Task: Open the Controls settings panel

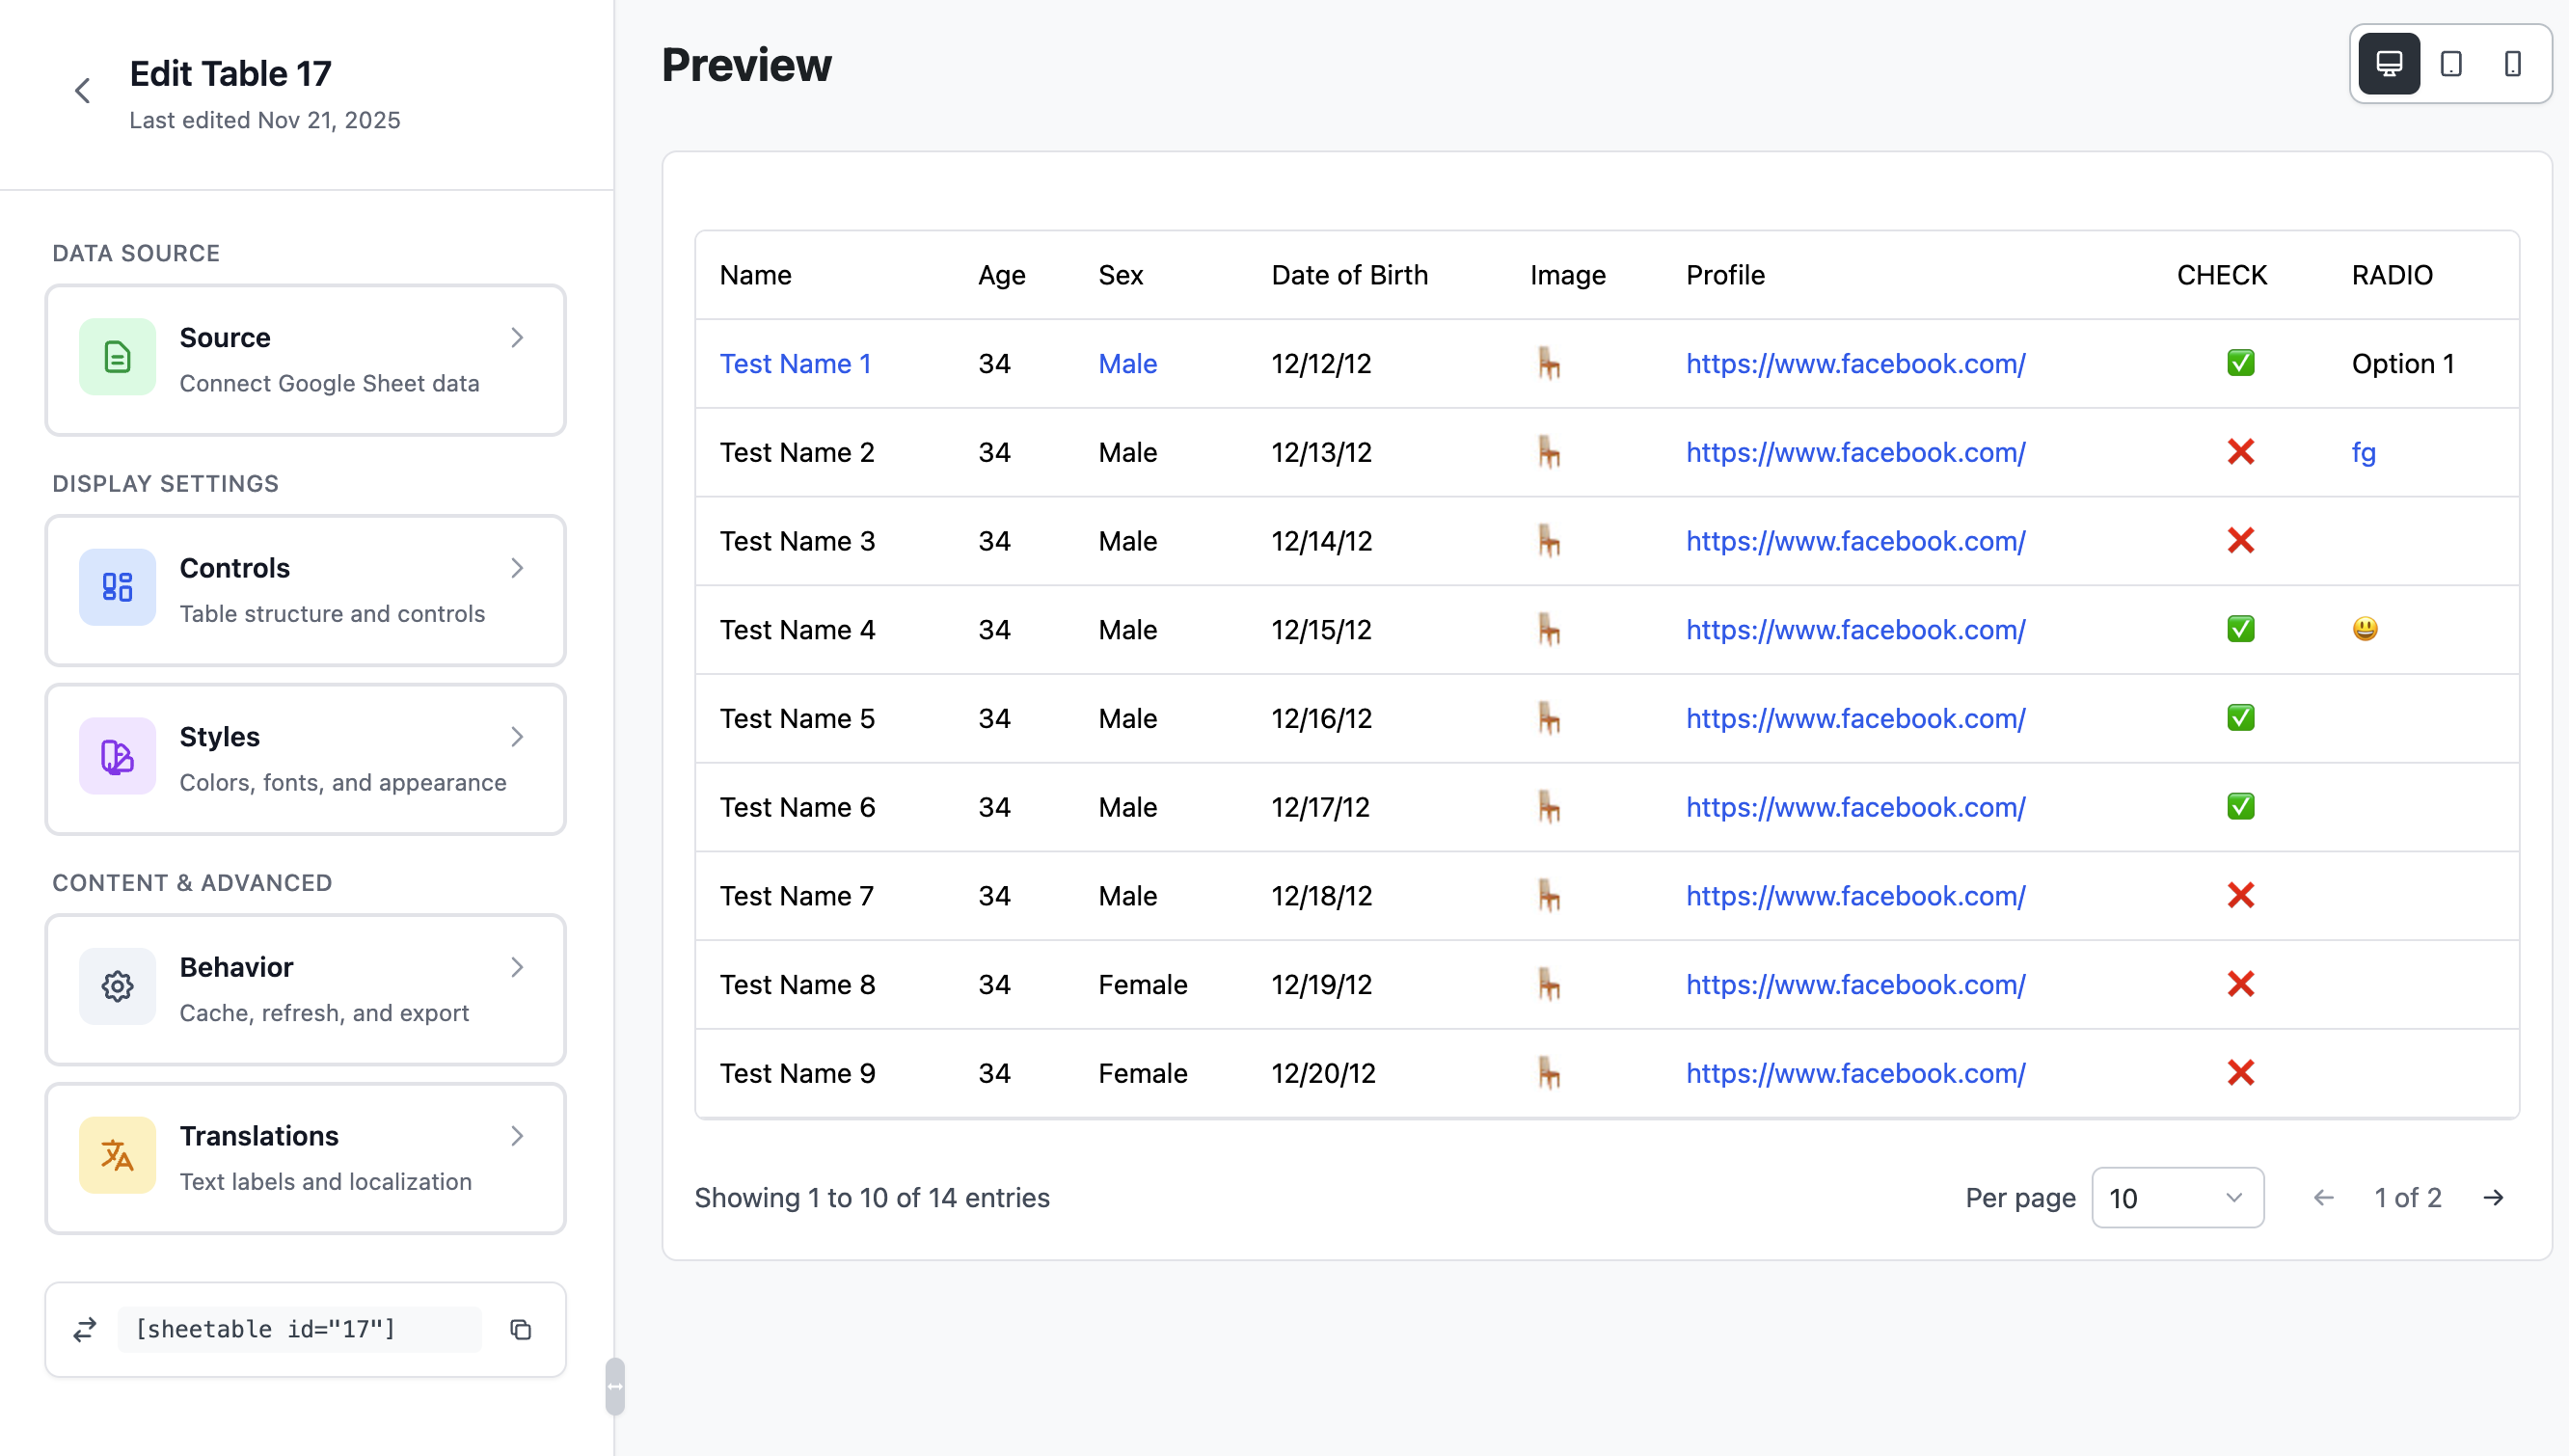Action: click(x=305, y=590)
